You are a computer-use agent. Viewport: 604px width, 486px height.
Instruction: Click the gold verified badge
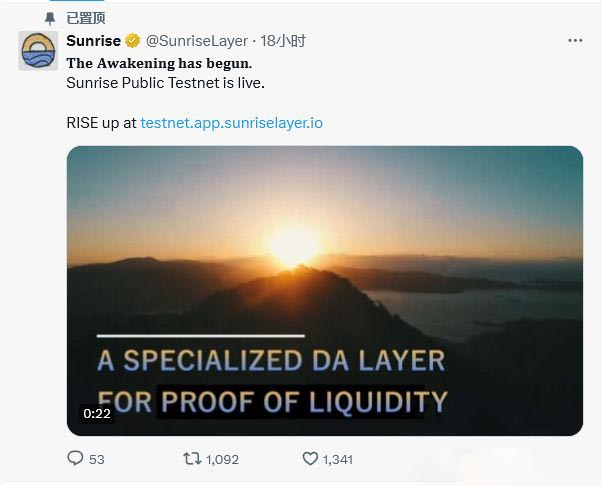coord(133,40)
